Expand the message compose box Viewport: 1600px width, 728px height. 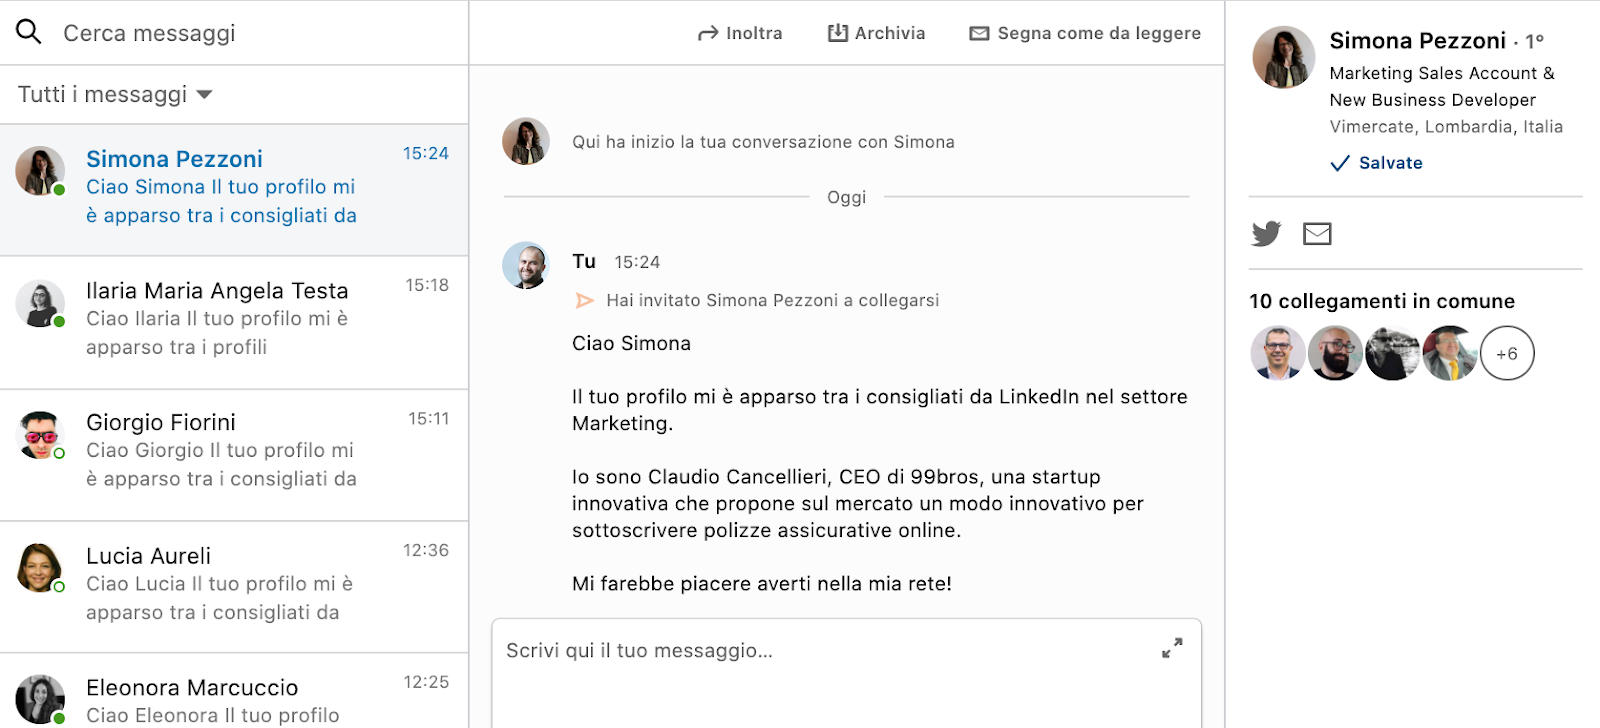(1172, 649)
